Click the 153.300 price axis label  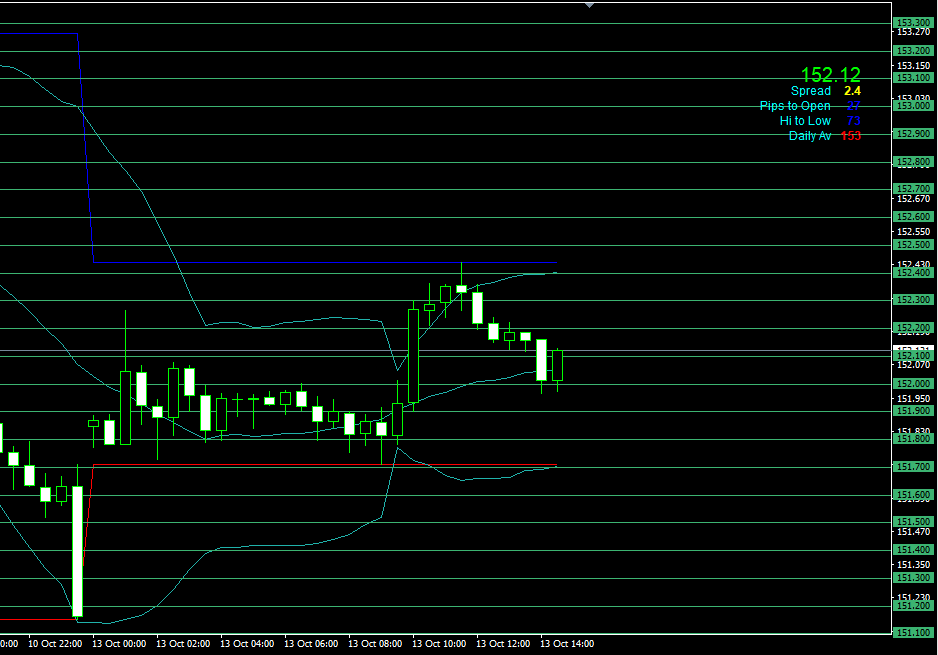coord(913,23)
